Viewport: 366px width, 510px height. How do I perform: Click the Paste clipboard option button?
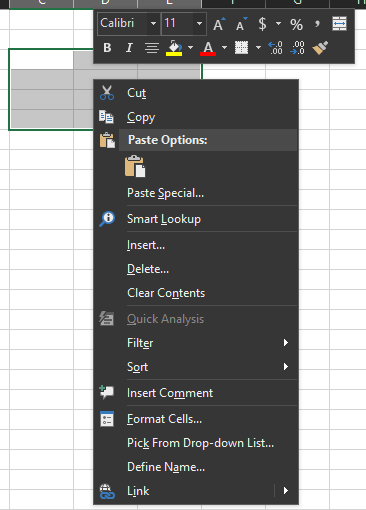click(135, 166)
